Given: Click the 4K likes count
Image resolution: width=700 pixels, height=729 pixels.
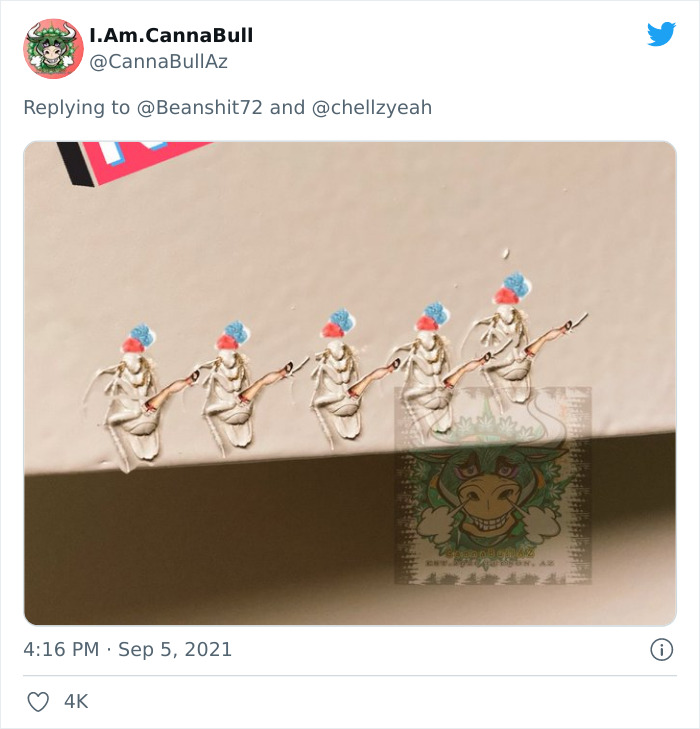Looking at the screenshot, I should coord(76,702).
